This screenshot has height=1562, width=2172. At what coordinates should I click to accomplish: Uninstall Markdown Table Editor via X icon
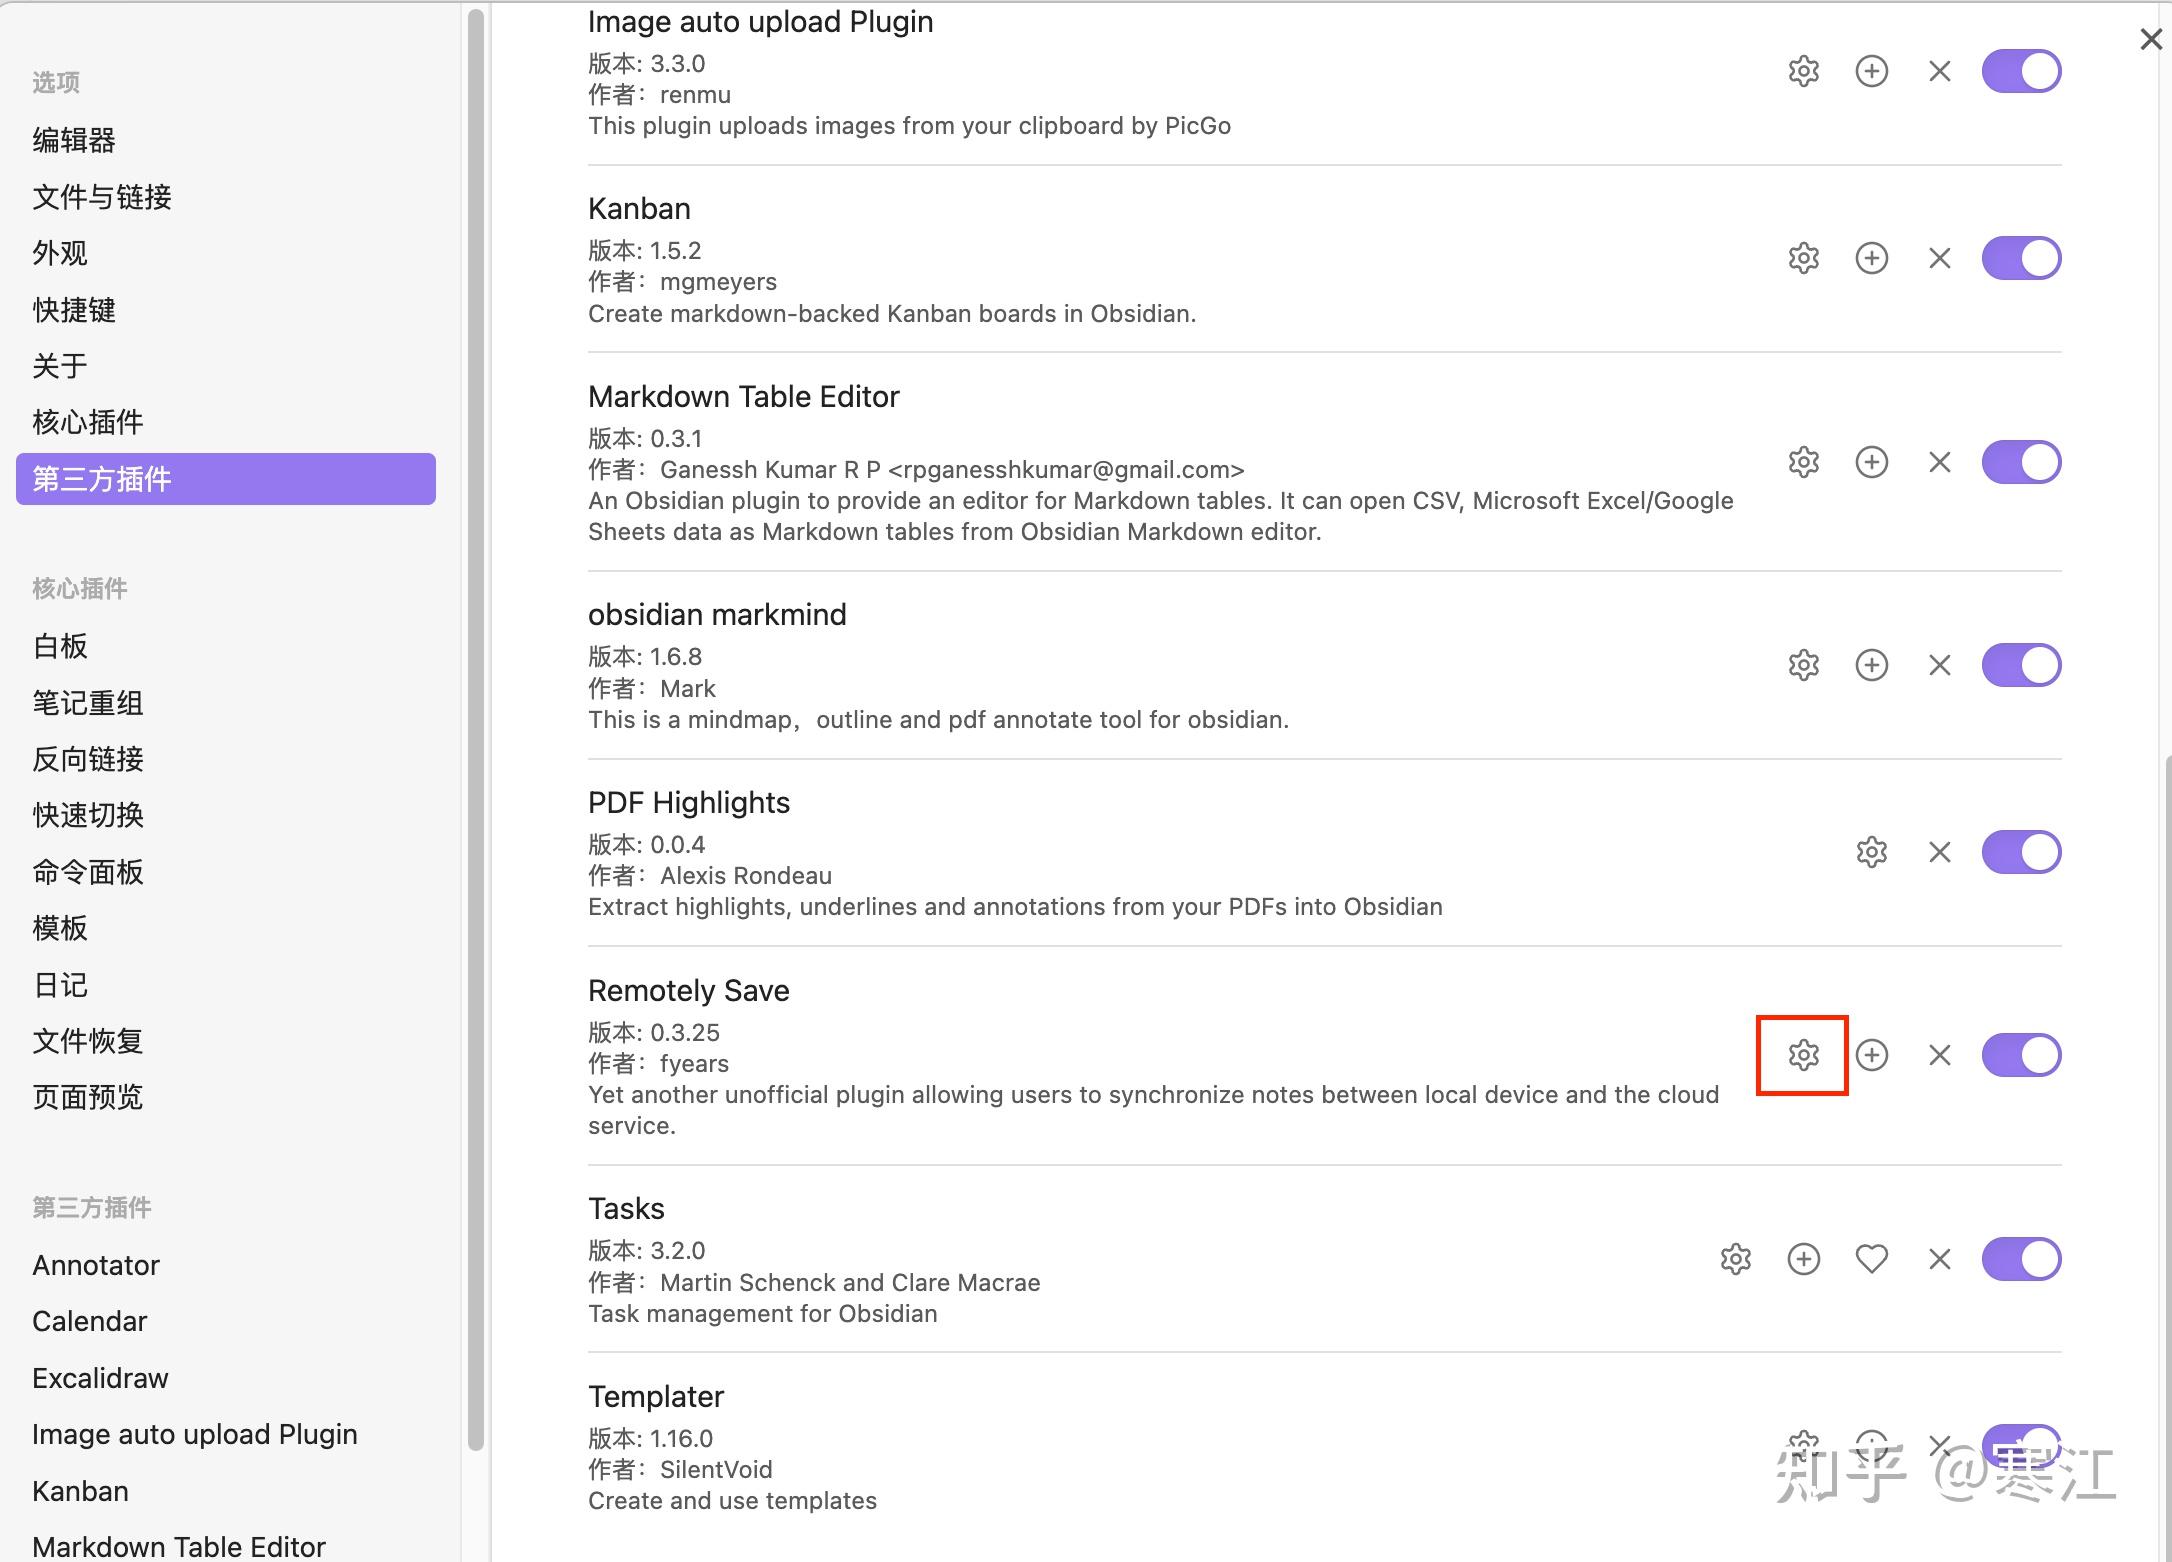1939,462
